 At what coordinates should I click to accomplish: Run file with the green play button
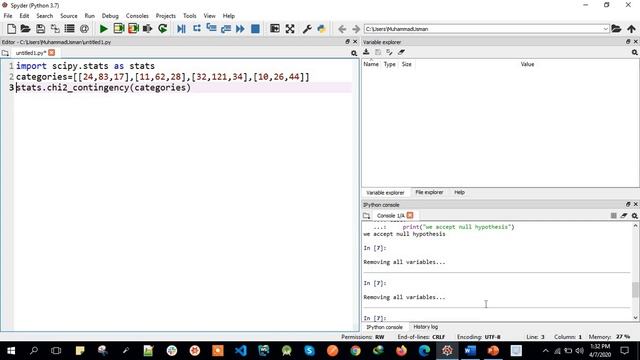[x=104, y=29]
